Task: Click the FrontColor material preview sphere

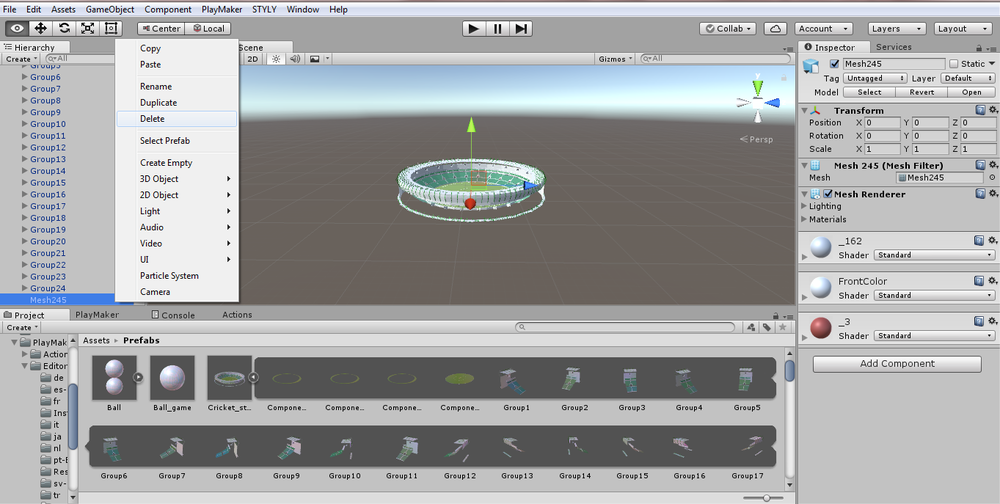Action: pos(821,288)
